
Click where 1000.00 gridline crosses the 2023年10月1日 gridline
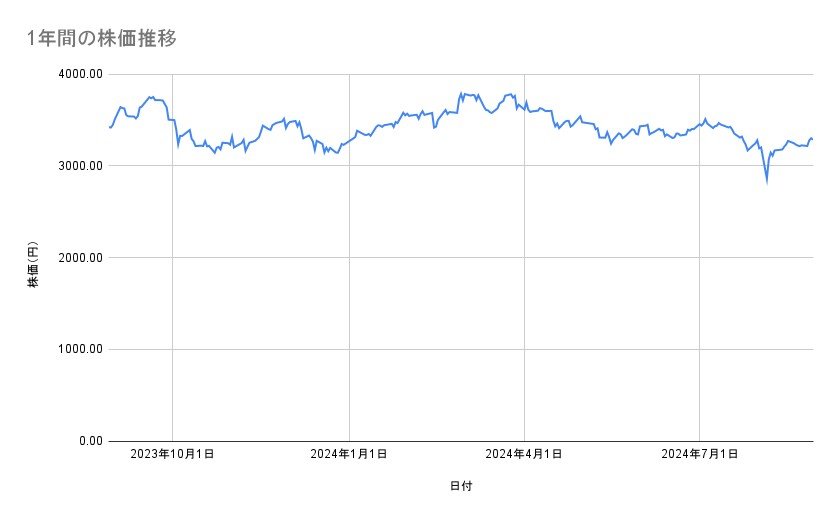(x=172, y=349)
